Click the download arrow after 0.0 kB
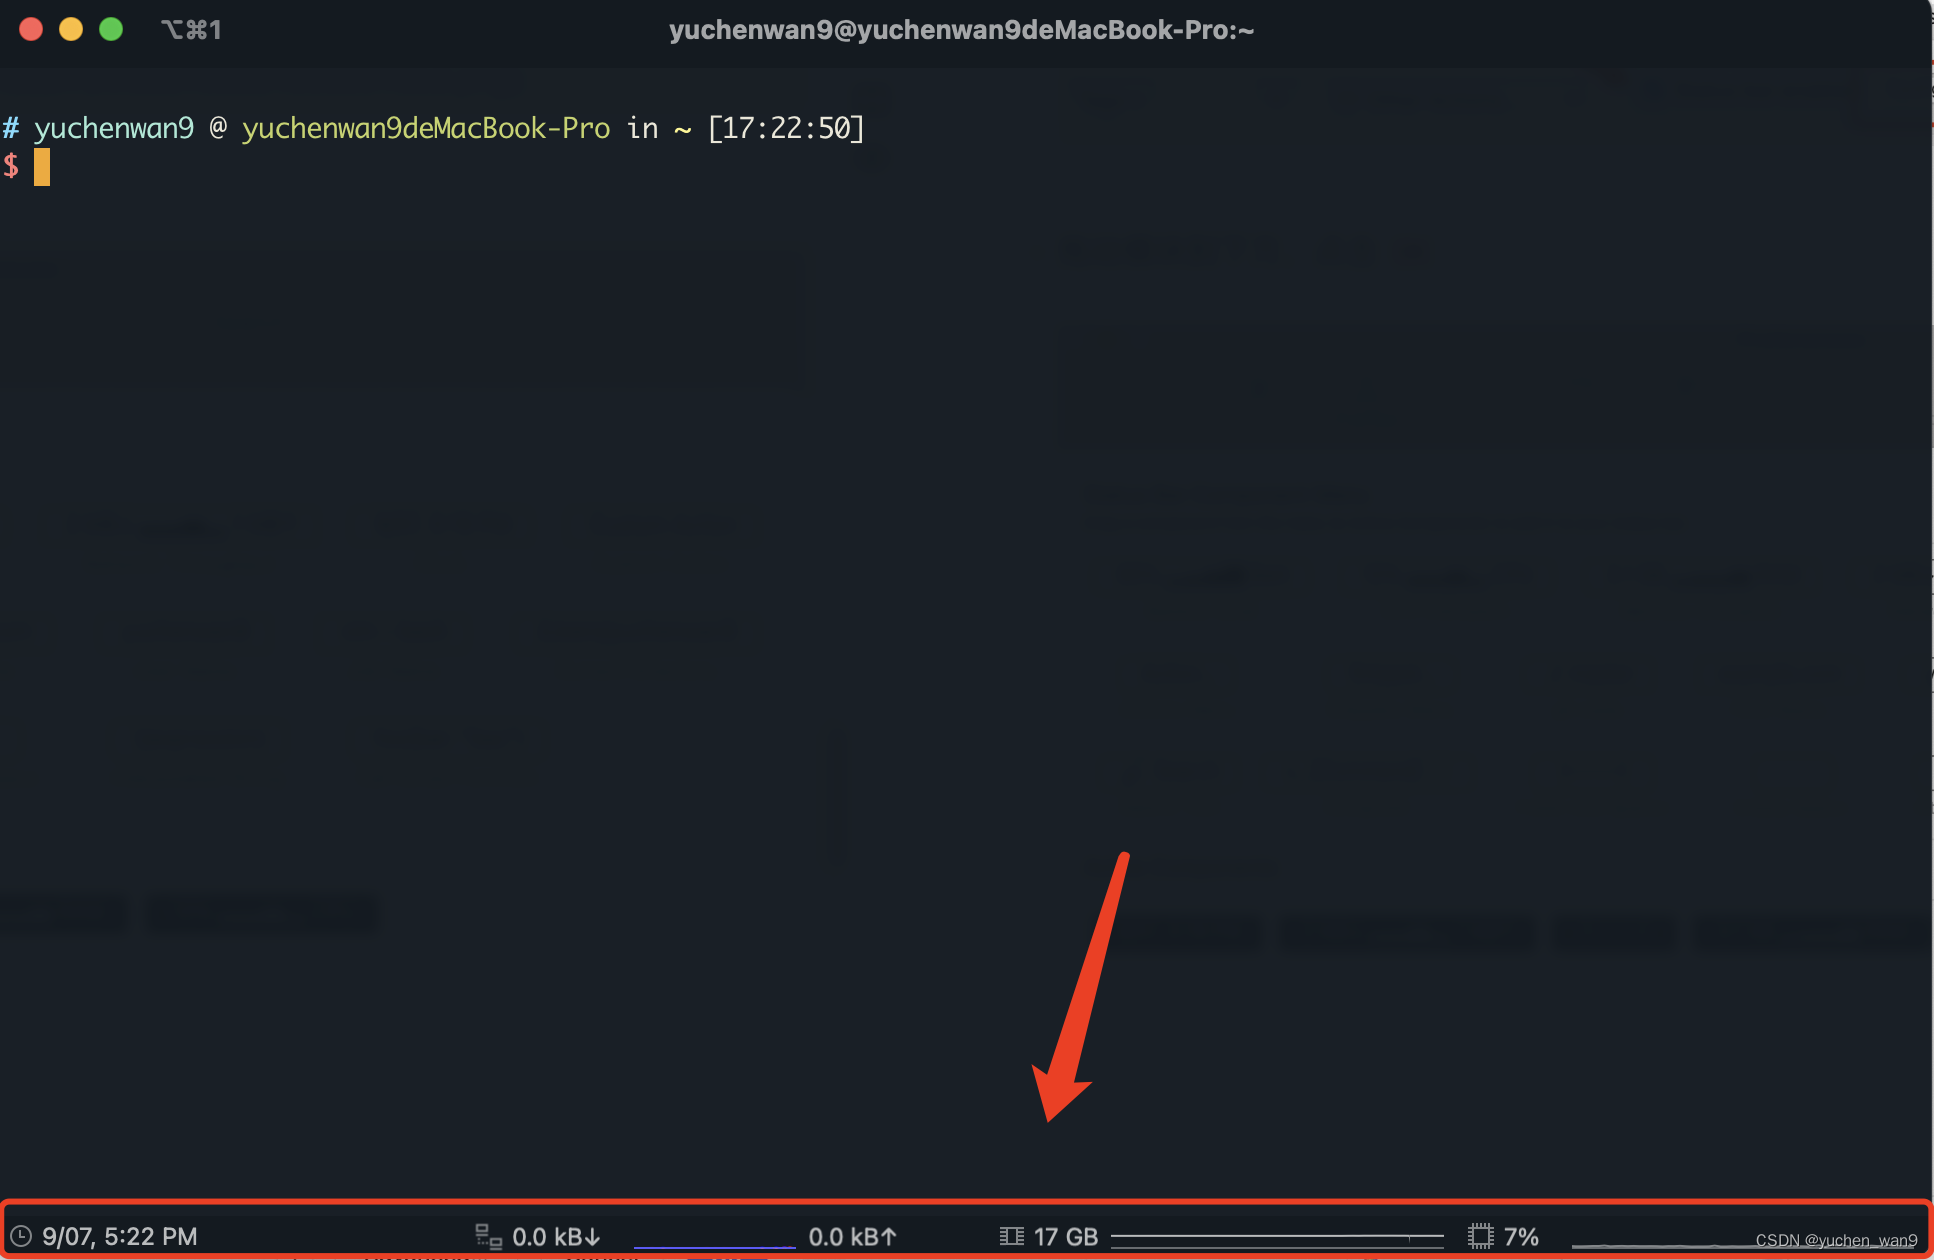 (593, 1237)
